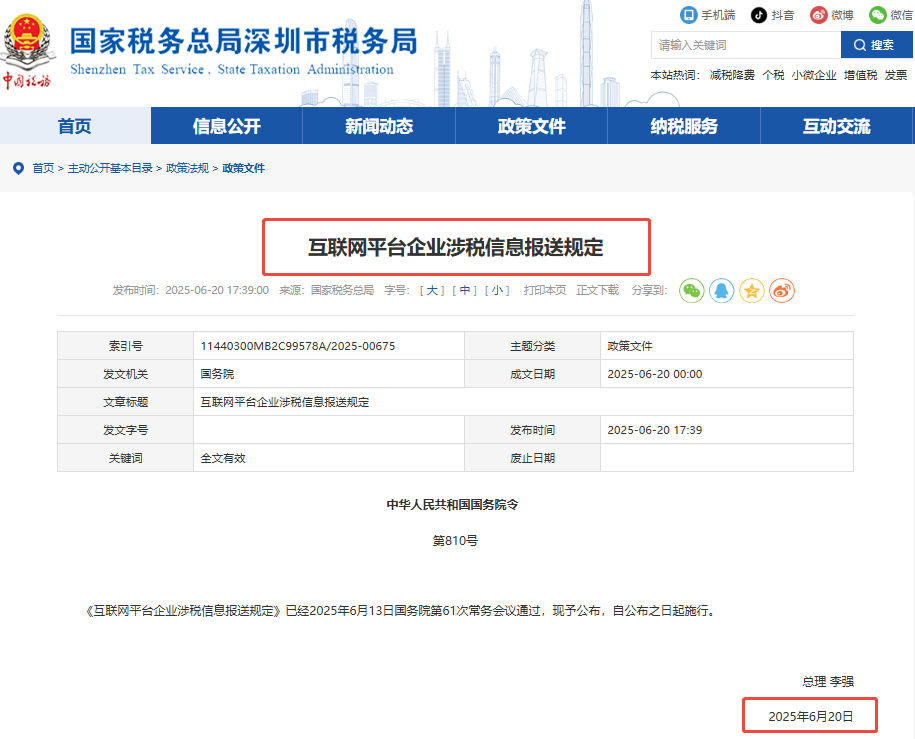Share article via green WeChat icon

click(692, 291)
